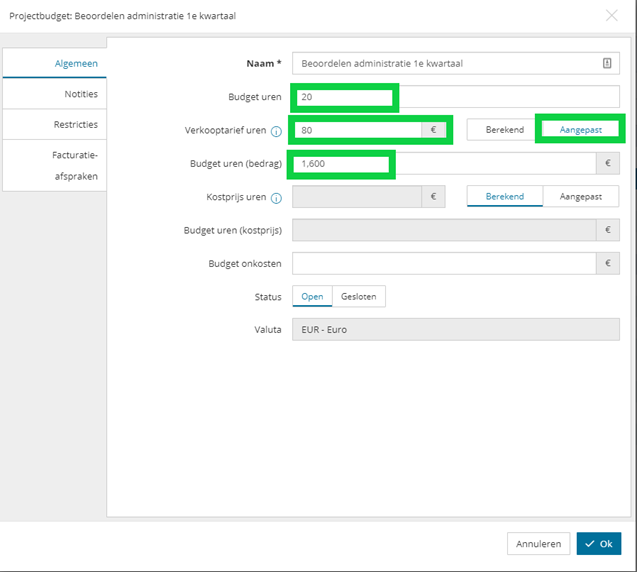
Task: Click the disabled Kostprijs uren field
Action: point(357,197)
